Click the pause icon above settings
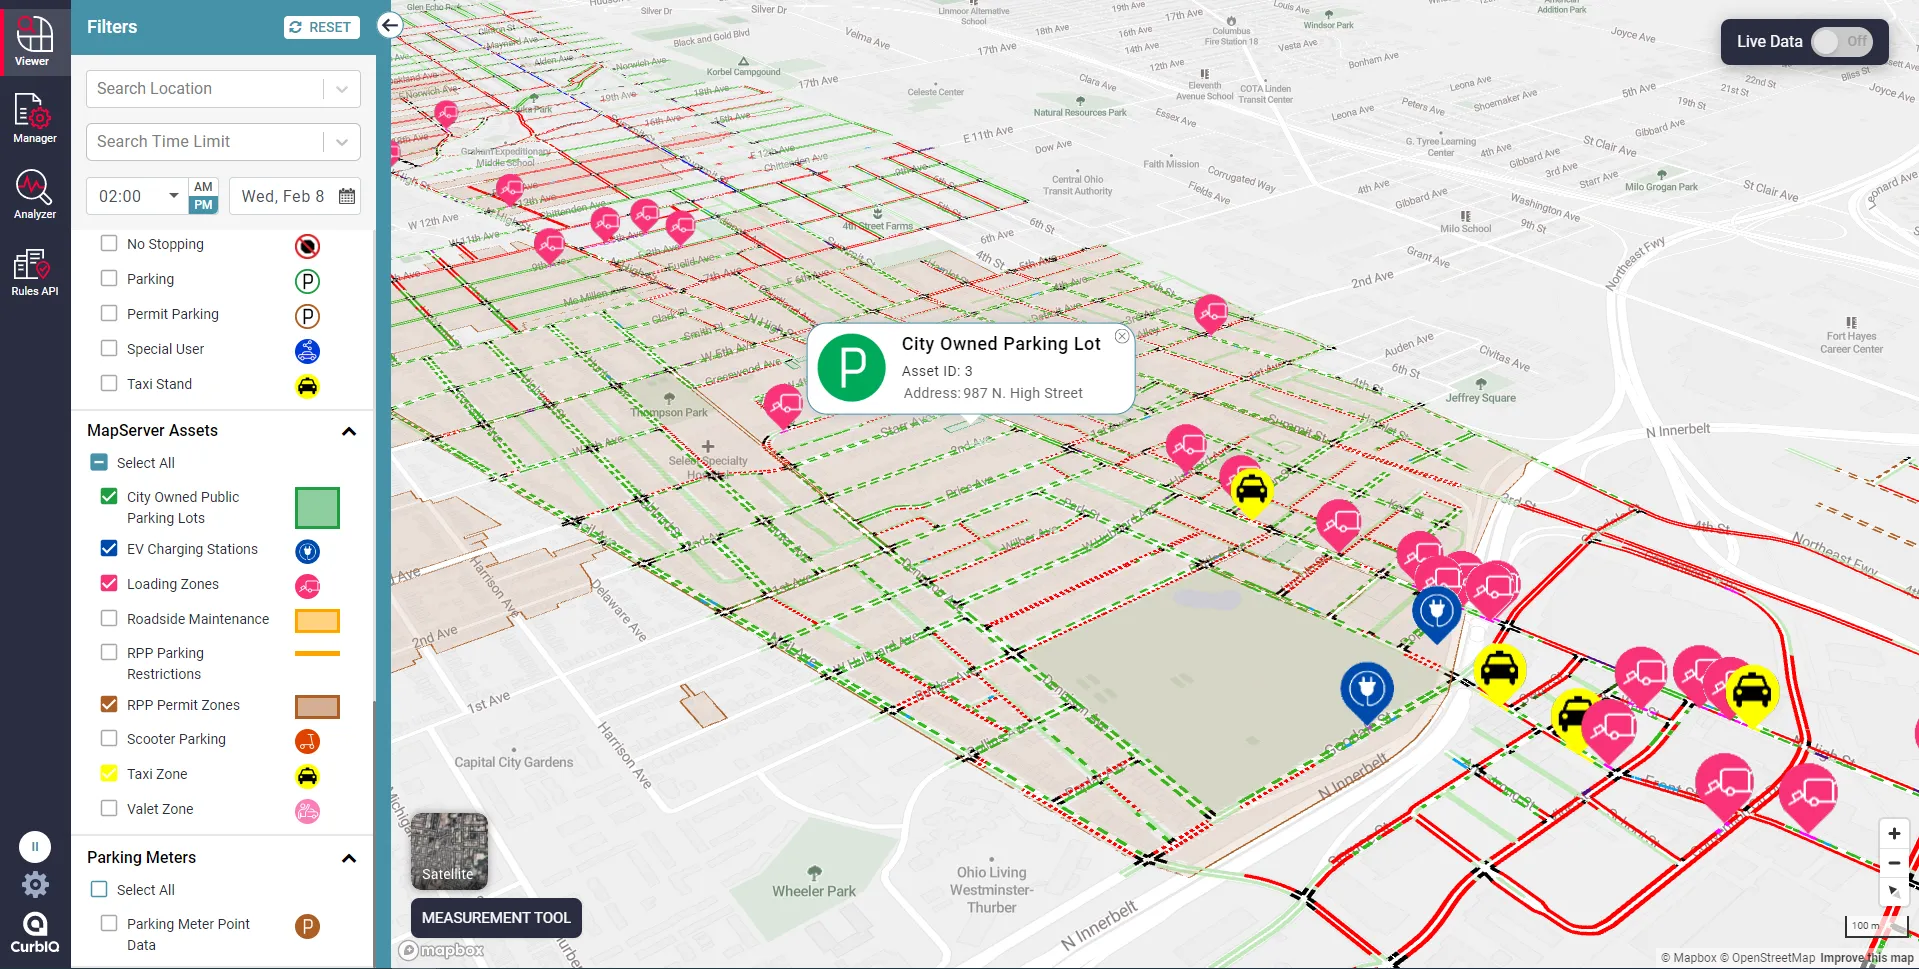Viewport: 1919px width, 969px height. tap(35, 846)
